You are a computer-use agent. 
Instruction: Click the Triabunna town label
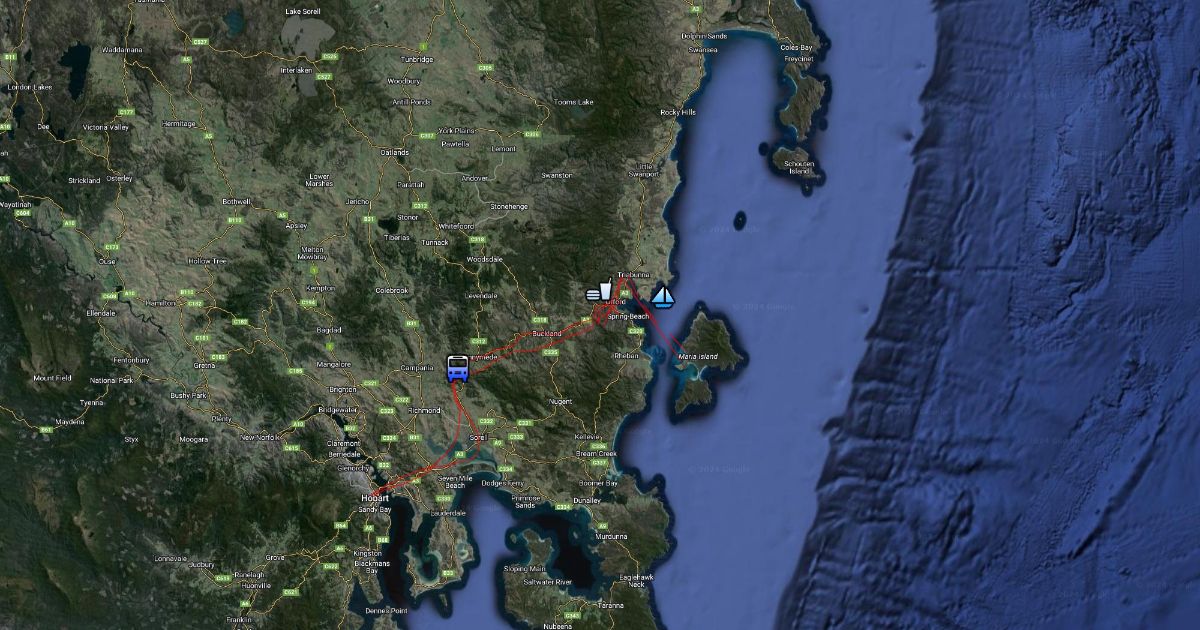coord(634,274)
